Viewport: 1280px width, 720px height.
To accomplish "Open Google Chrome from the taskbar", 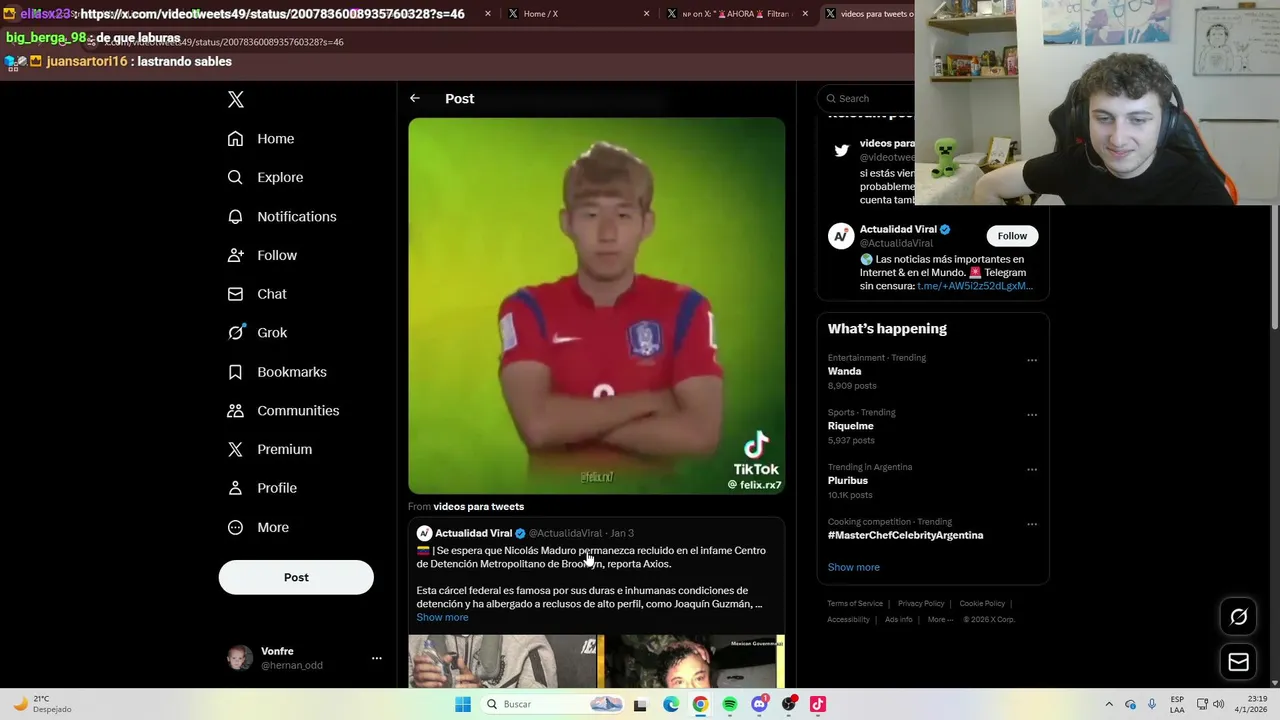I will [700, 704].
